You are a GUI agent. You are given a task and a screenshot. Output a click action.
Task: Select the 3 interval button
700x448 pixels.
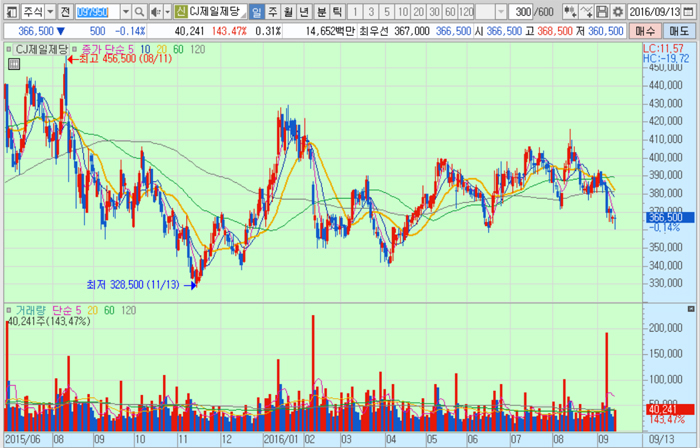(x=371, y=12)
